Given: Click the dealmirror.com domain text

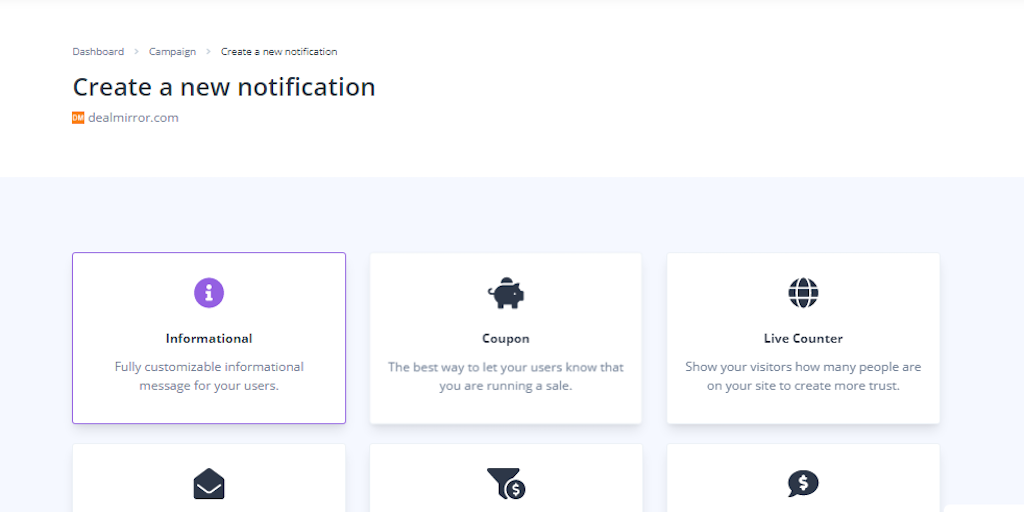Looking at the screenshot, I should pos(133,118).
